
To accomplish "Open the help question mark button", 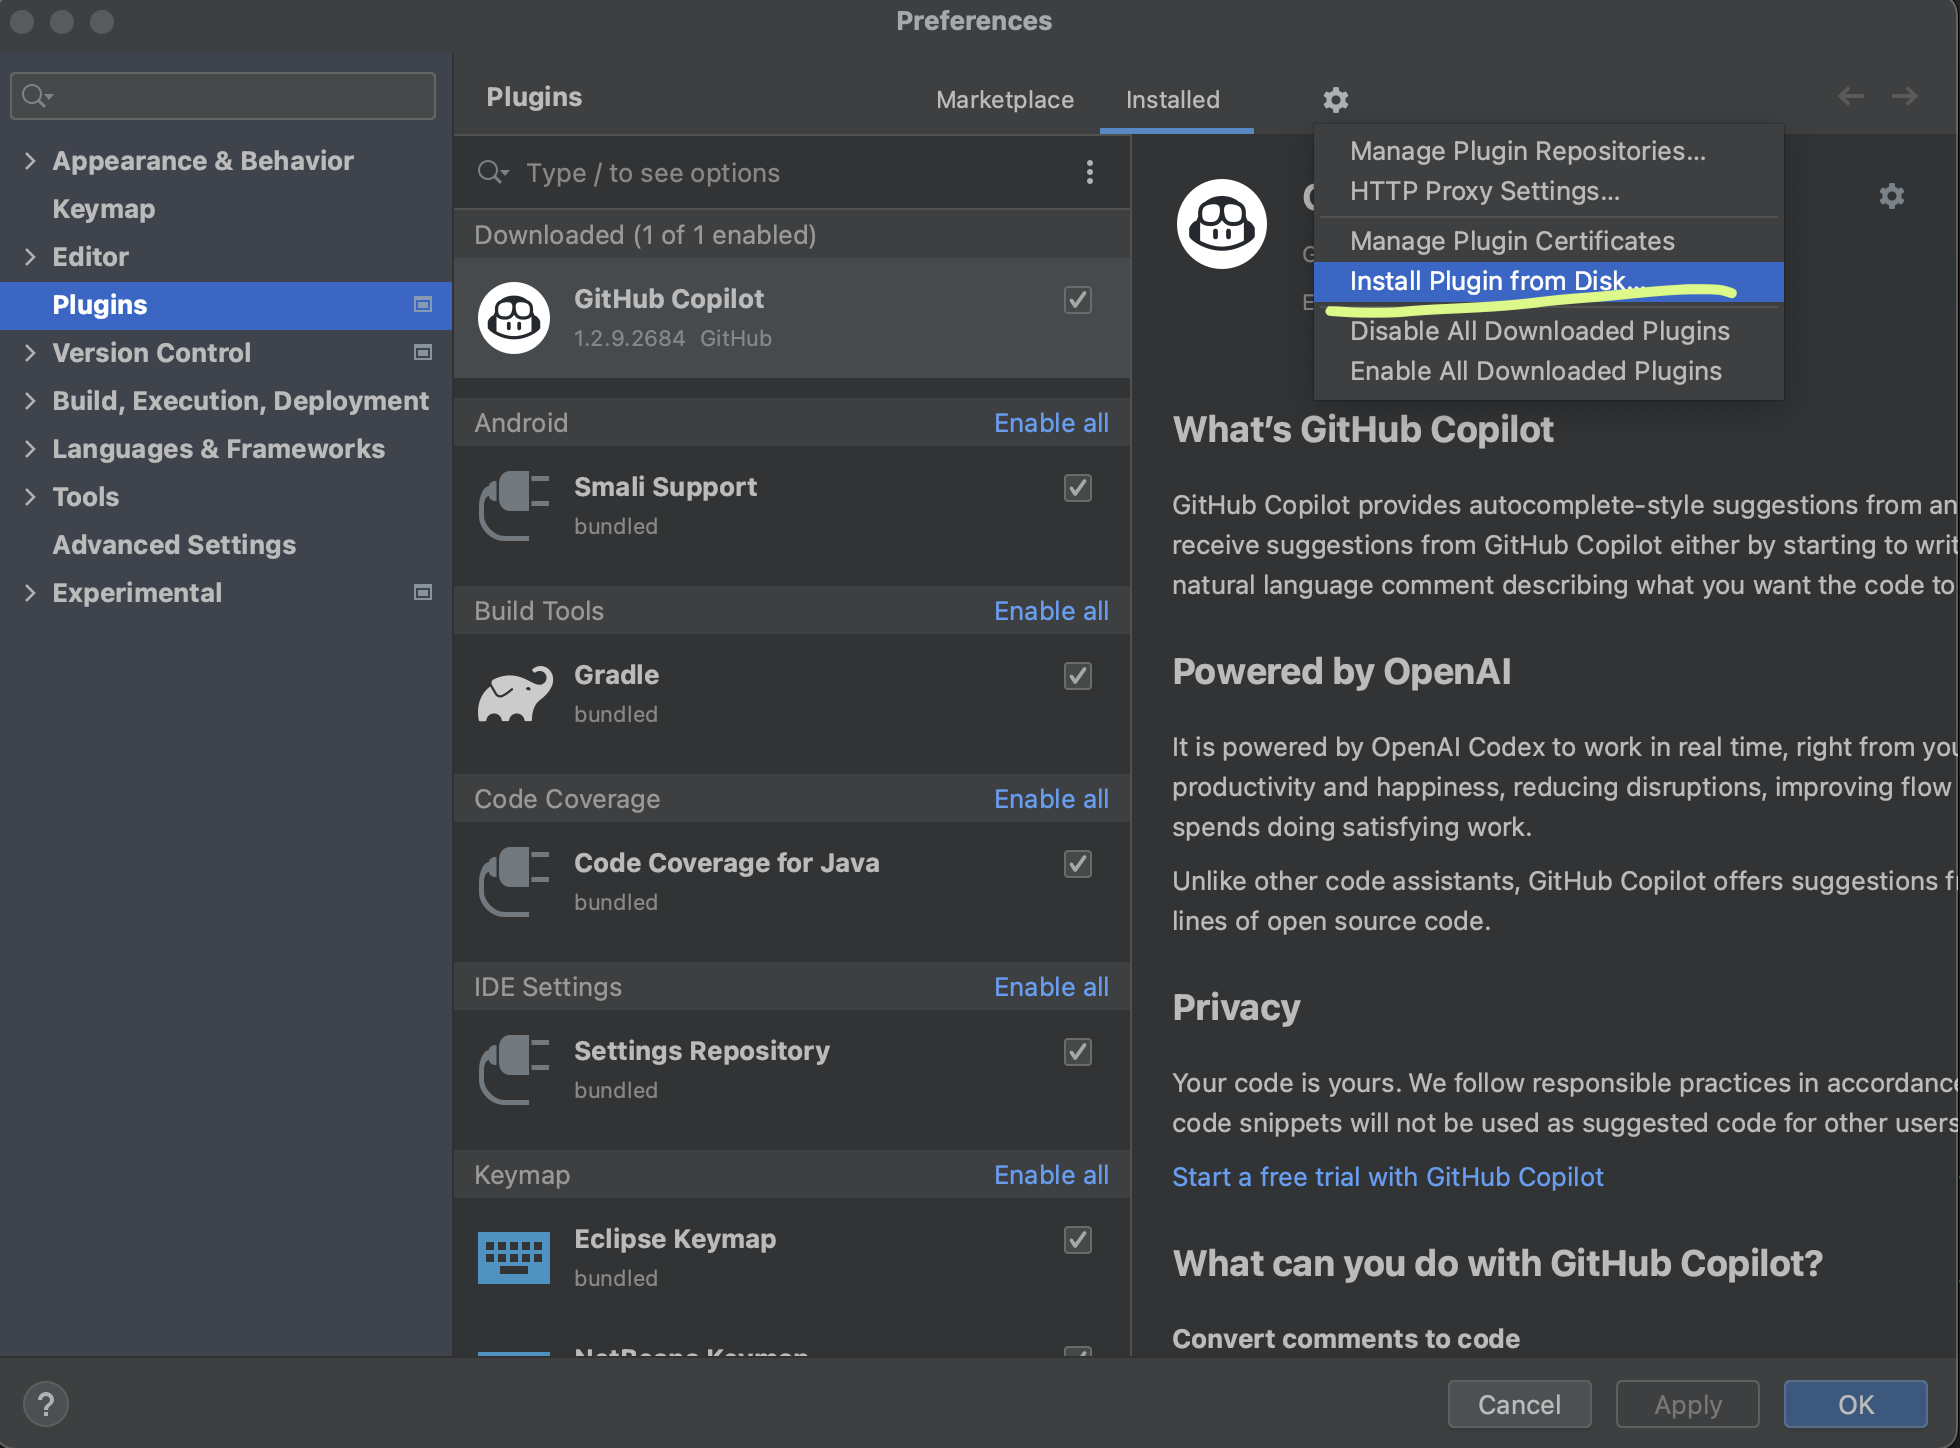I will point(46,1404).
